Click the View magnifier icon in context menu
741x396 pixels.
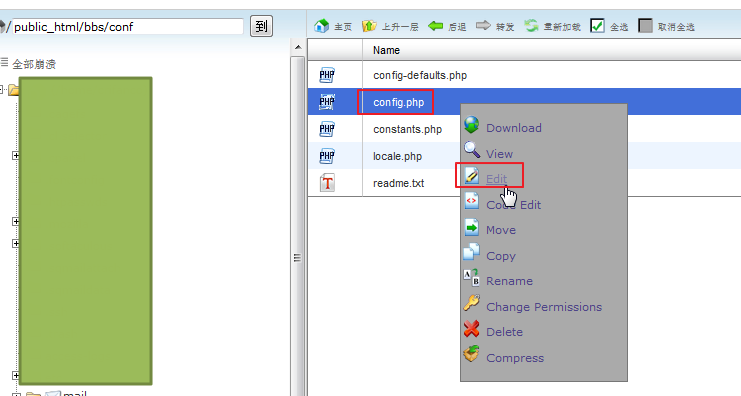(x=472, y=150)
